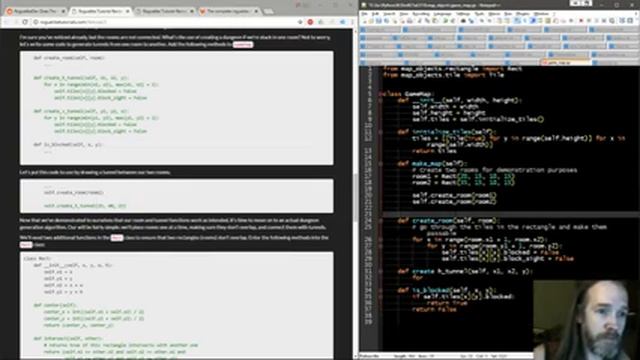The height and width of the screenshot is (360, 640).
Task: Collapse the class GameMap fold marker
Action: (380, 93)
